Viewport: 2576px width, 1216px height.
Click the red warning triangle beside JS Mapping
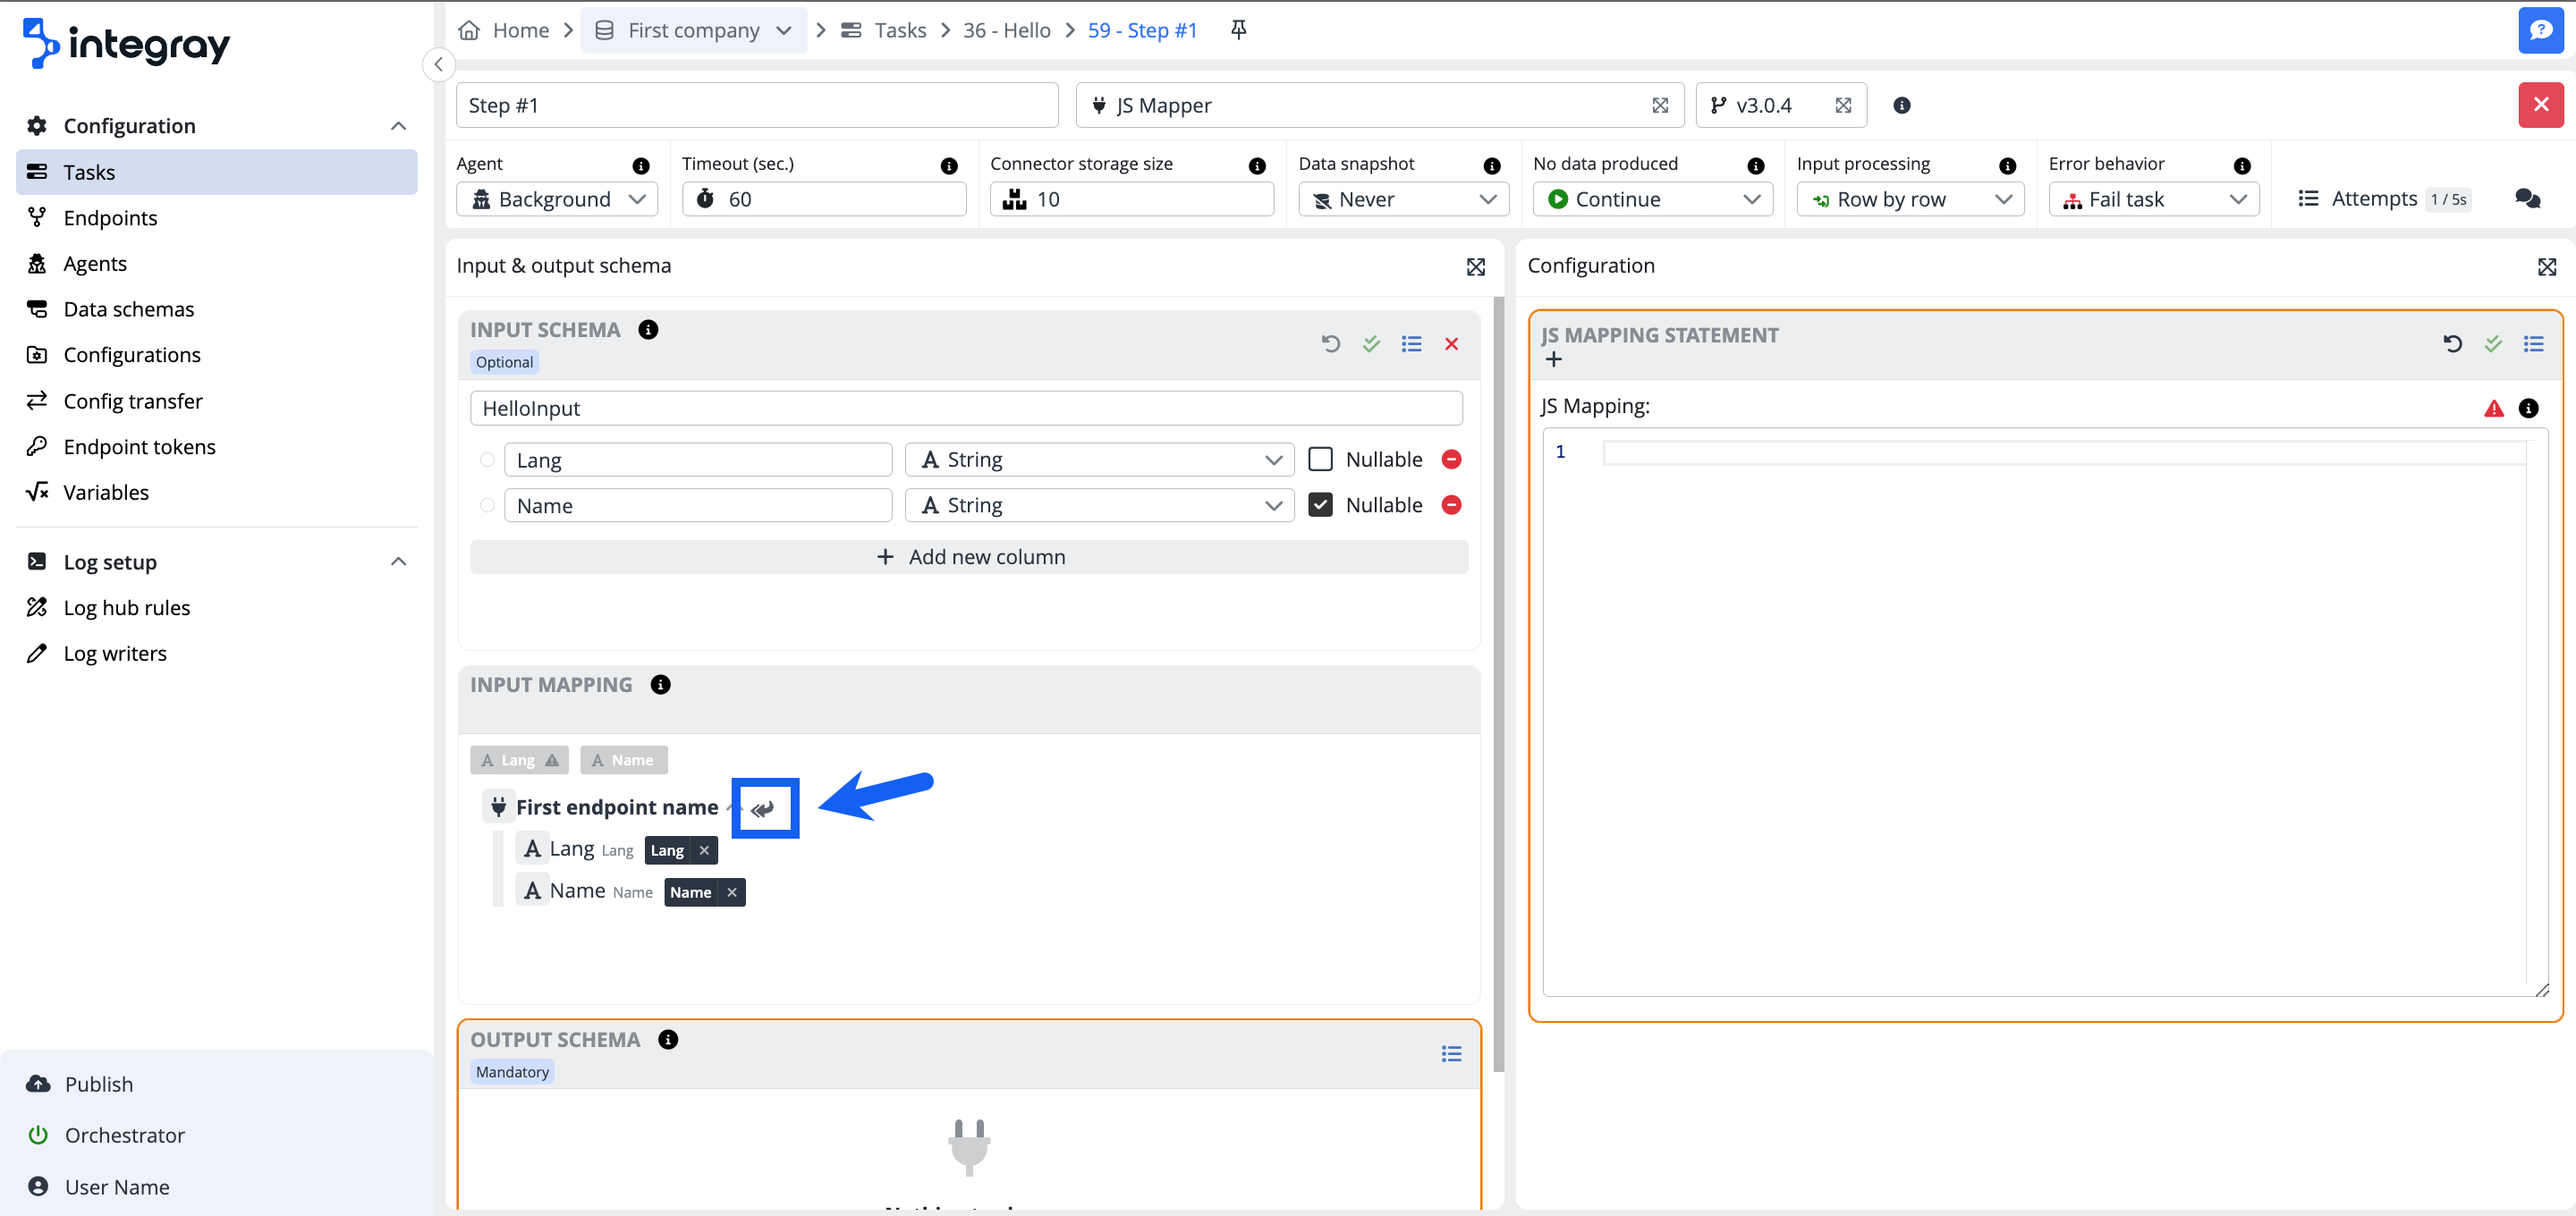(x=2493, y=408)
